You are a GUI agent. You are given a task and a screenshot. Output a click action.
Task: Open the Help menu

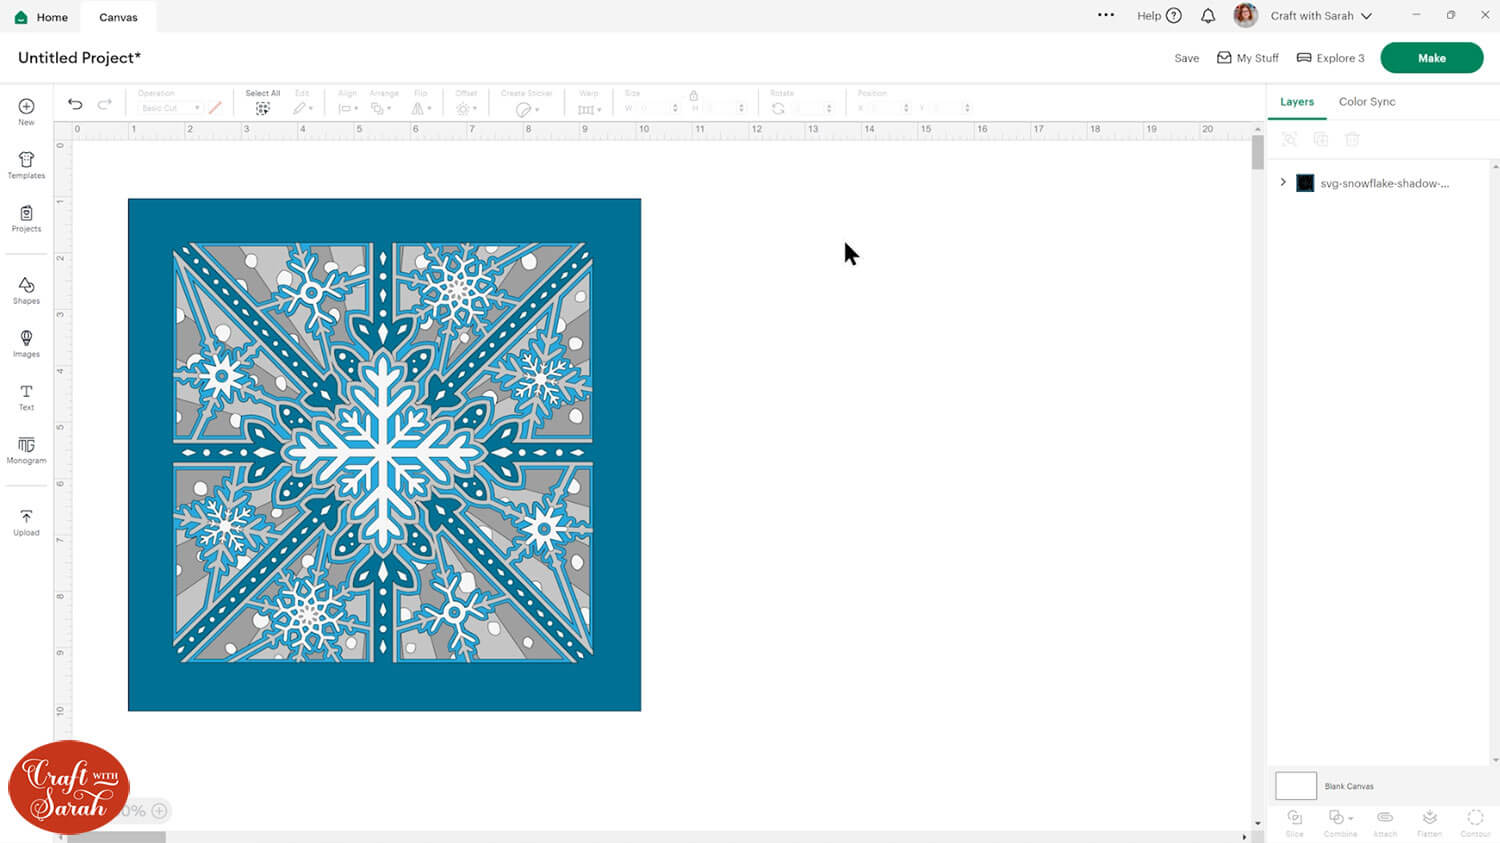[1159, 16]
